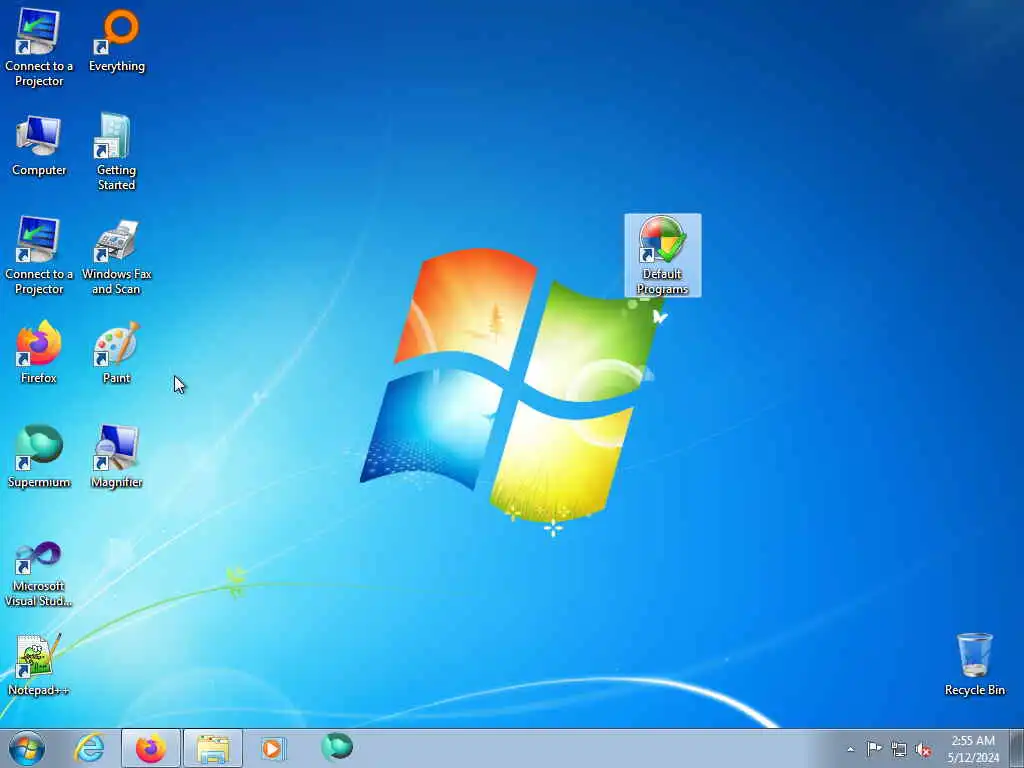Open the clock showing 2:55 AM
Screen dimensions: 1024x768
pyautogui.click(x=973, y=748)
